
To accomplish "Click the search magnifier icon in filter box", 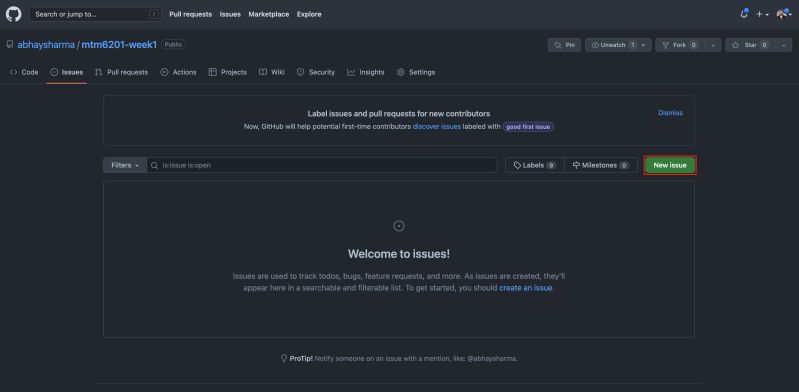I will tap(154, 165).
